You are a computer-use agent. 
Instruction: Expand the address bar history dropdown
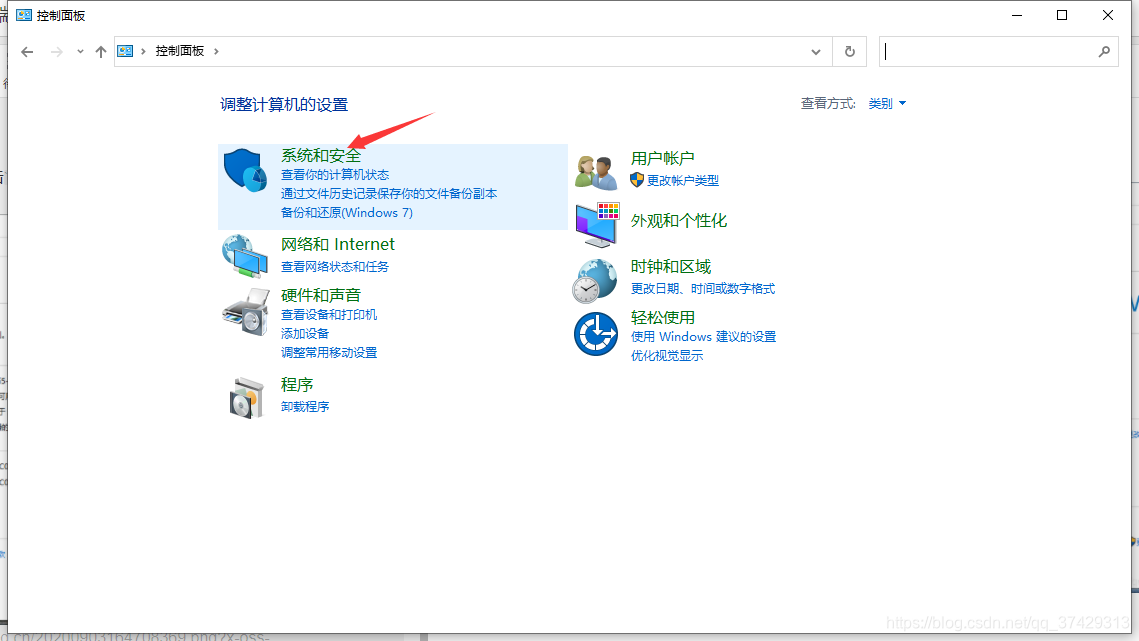[816, 52]
